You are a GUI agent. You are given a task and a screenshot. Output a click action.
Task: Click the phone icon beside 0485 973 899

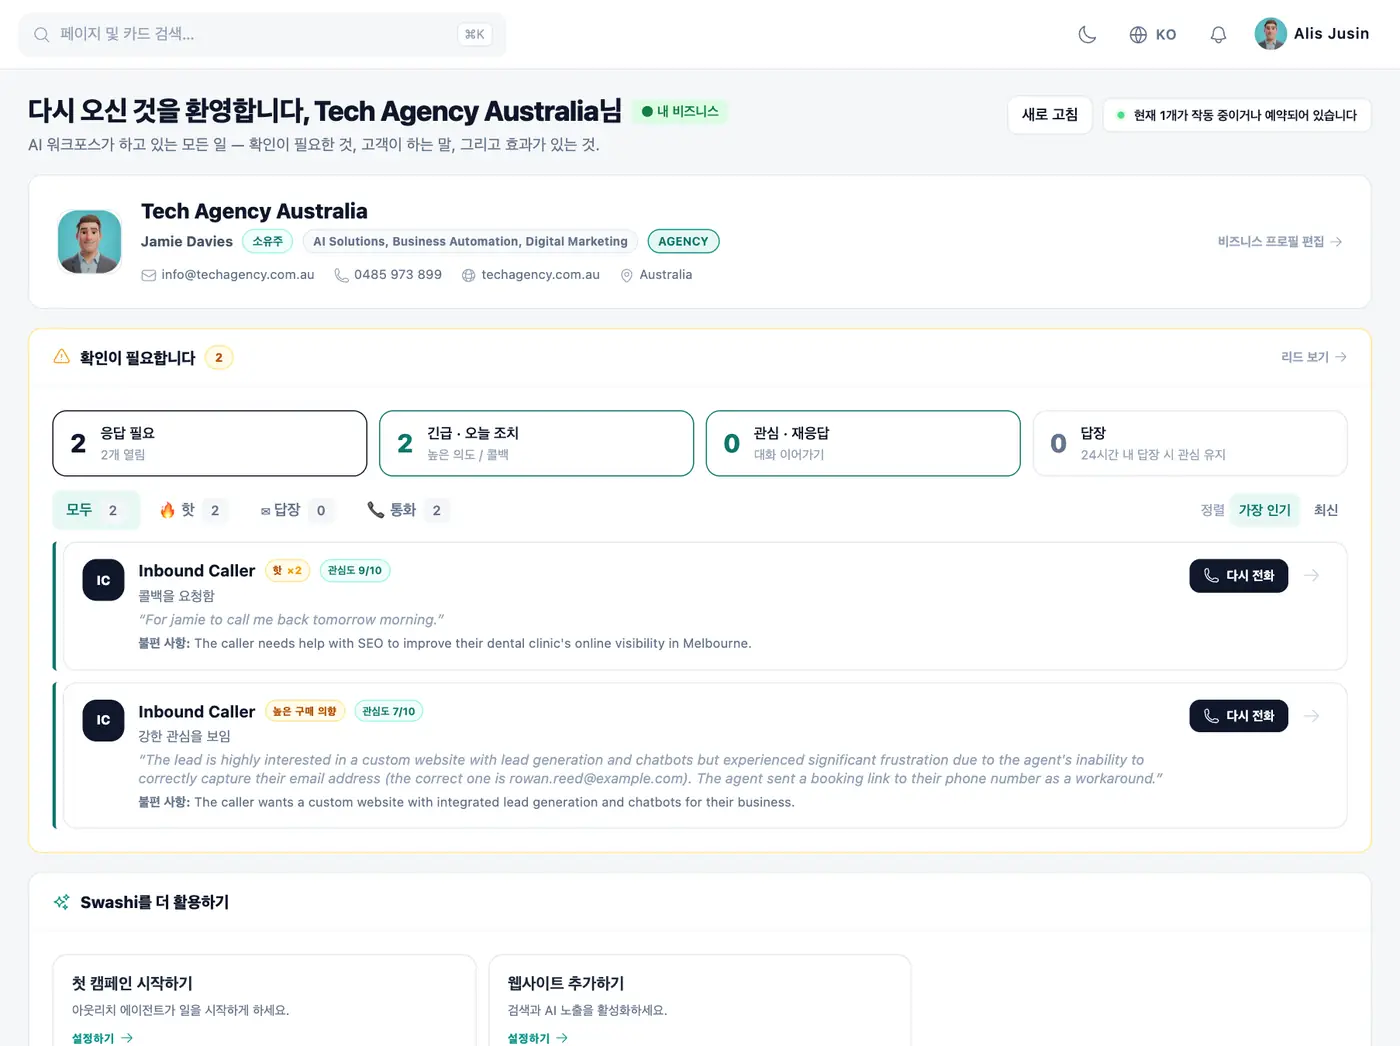tap(341, 275)
